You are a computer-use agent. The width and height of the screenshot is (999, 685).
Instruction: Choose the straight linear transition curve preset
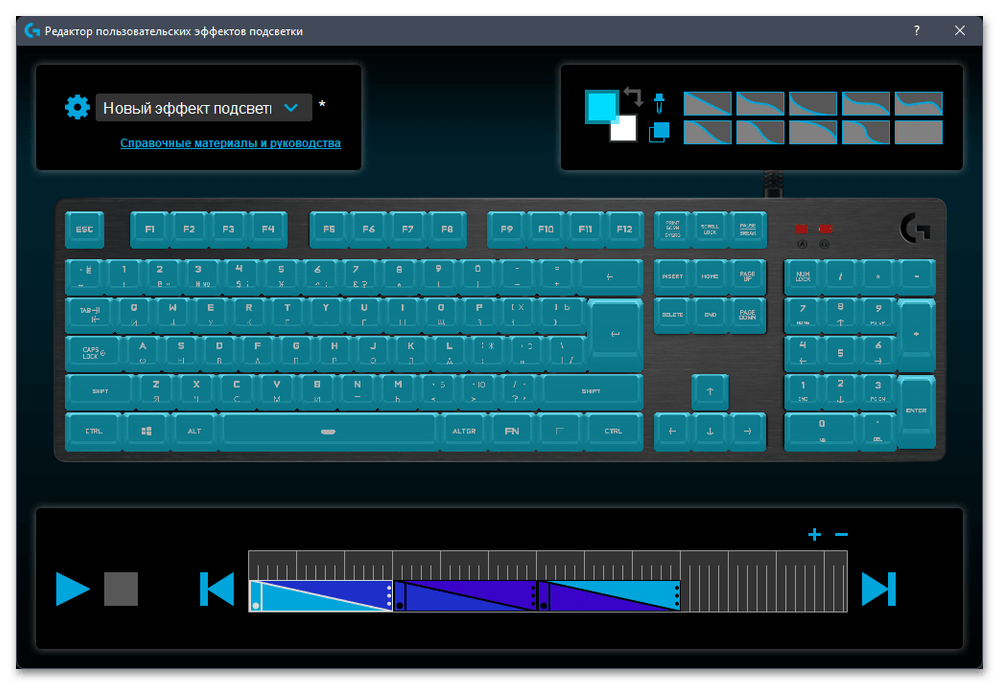708,104
